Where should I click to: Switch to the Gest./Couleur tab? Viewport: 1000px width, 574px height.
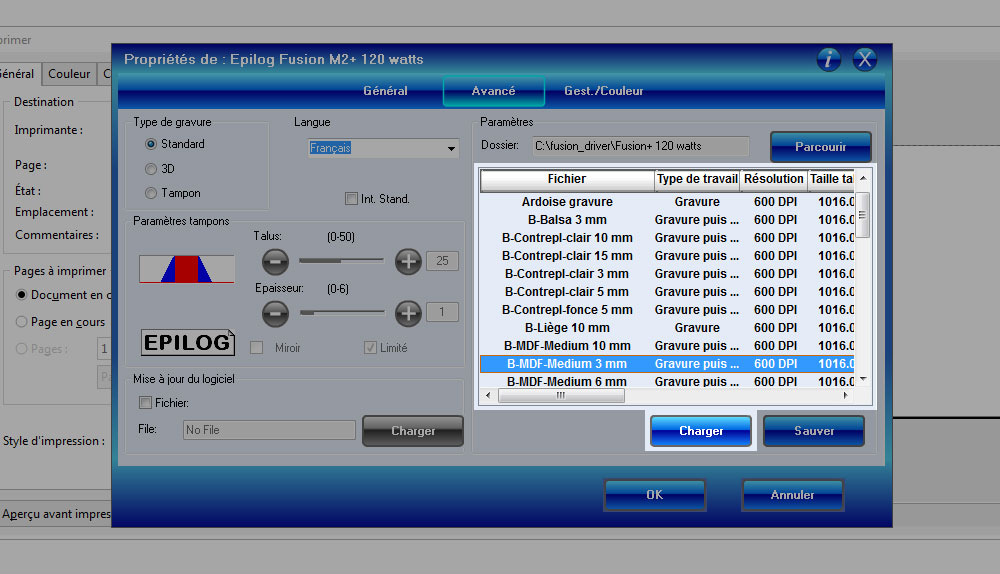pyautogui.click(x=603, y=91)
